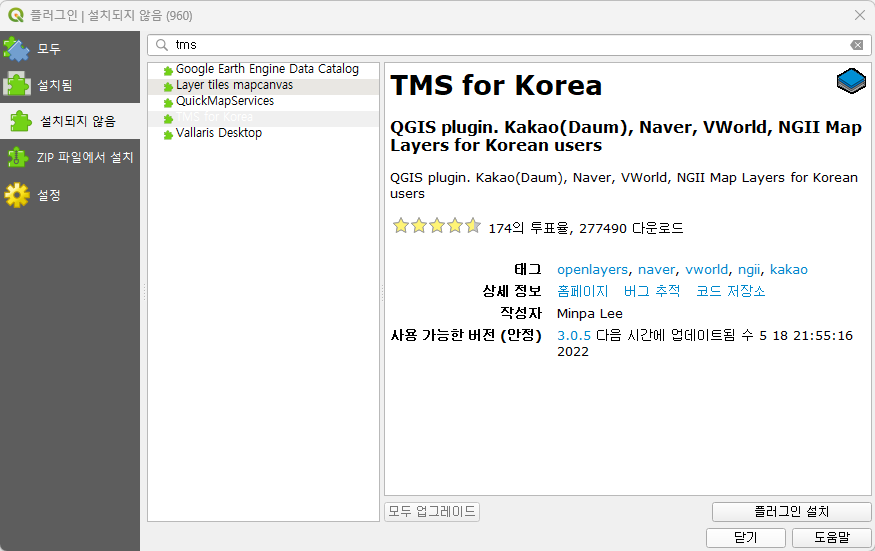Close the plugin manager window

pyautogui.click(x=860, y=15)
